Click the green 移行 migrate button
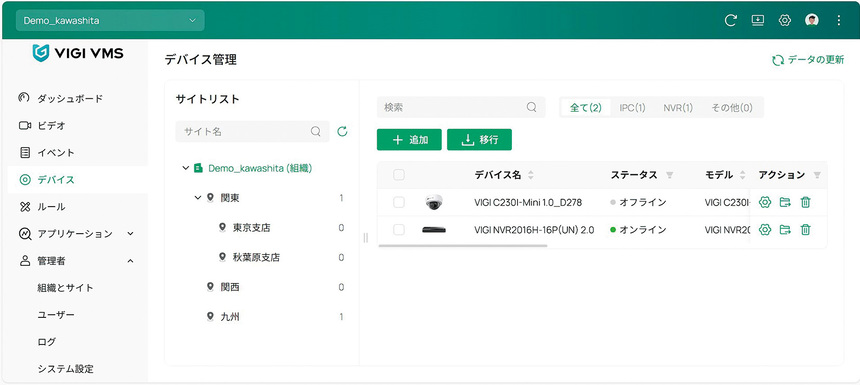 click(479, 140)
